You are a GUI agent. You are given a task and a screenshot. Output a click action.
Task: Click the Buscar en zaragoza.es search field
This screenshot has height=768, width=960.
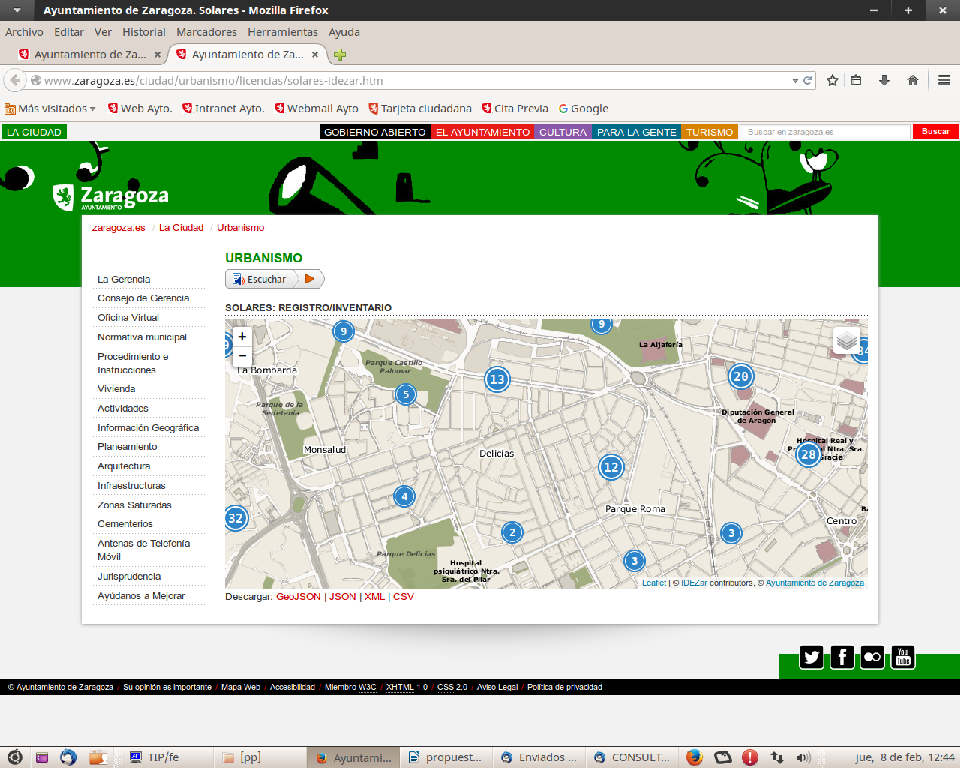pyautogui.click(x=826, y=132)
